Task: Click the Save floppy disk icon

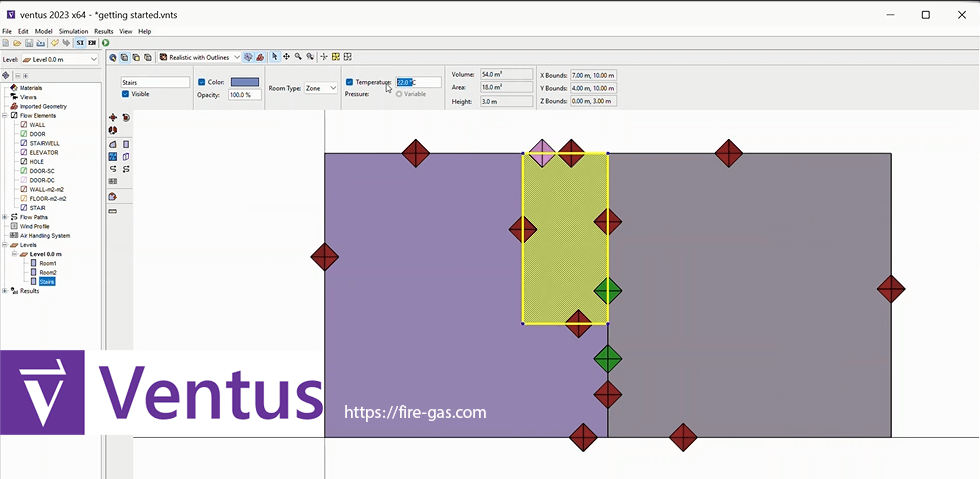Action: pyautogui.click(x=29, y=43)
